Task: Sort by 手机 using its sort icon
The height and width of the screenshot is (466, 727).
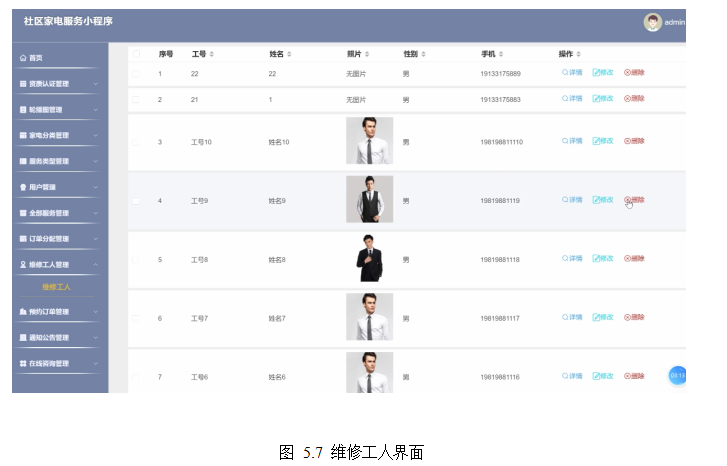Action: click(x=501, y=54)
